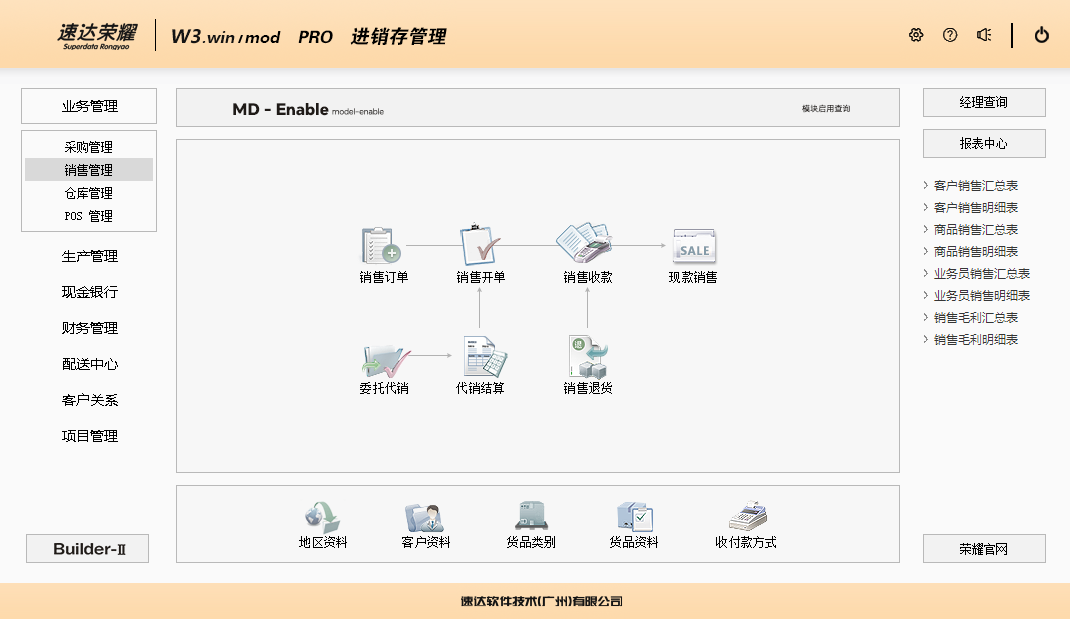
Task: Open the 销售订单 sales order icon
Action: pos(382,245)
